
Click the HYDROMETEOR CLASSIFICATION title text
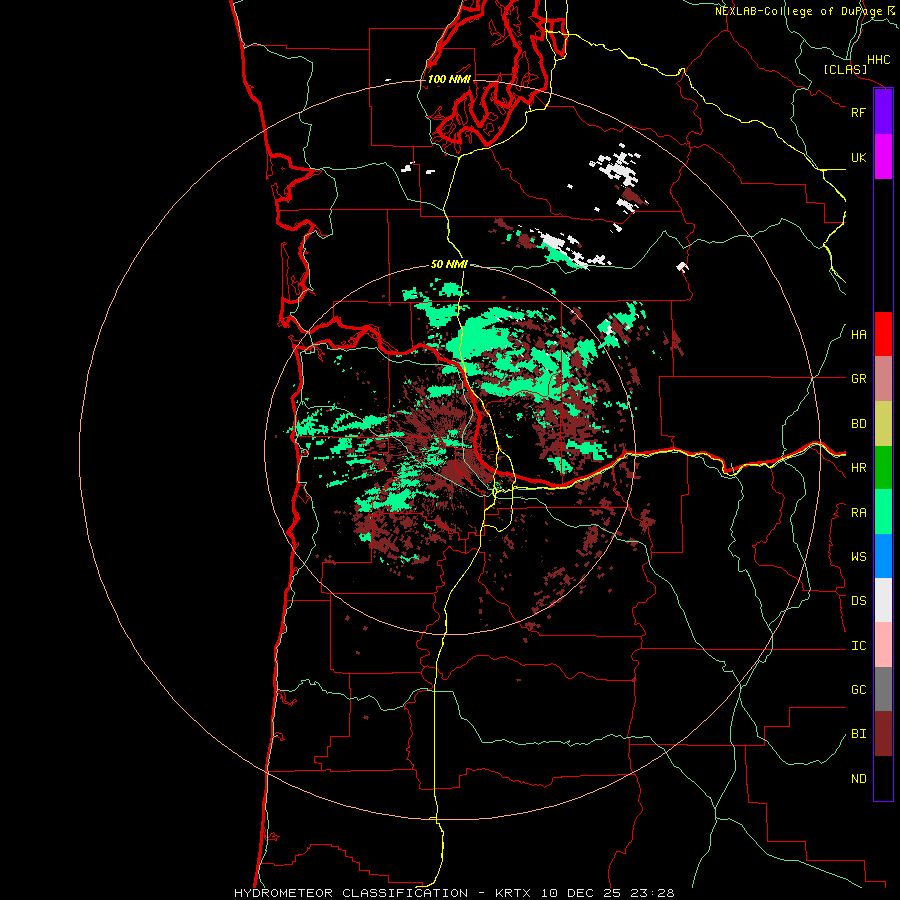351,893
